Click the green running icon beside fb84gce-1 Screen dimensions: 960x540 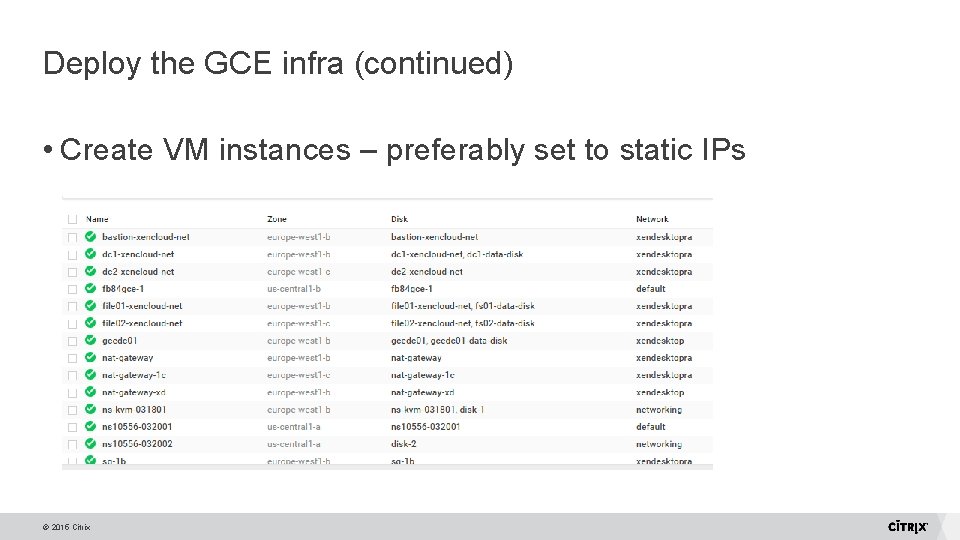(x=91, y=289)
